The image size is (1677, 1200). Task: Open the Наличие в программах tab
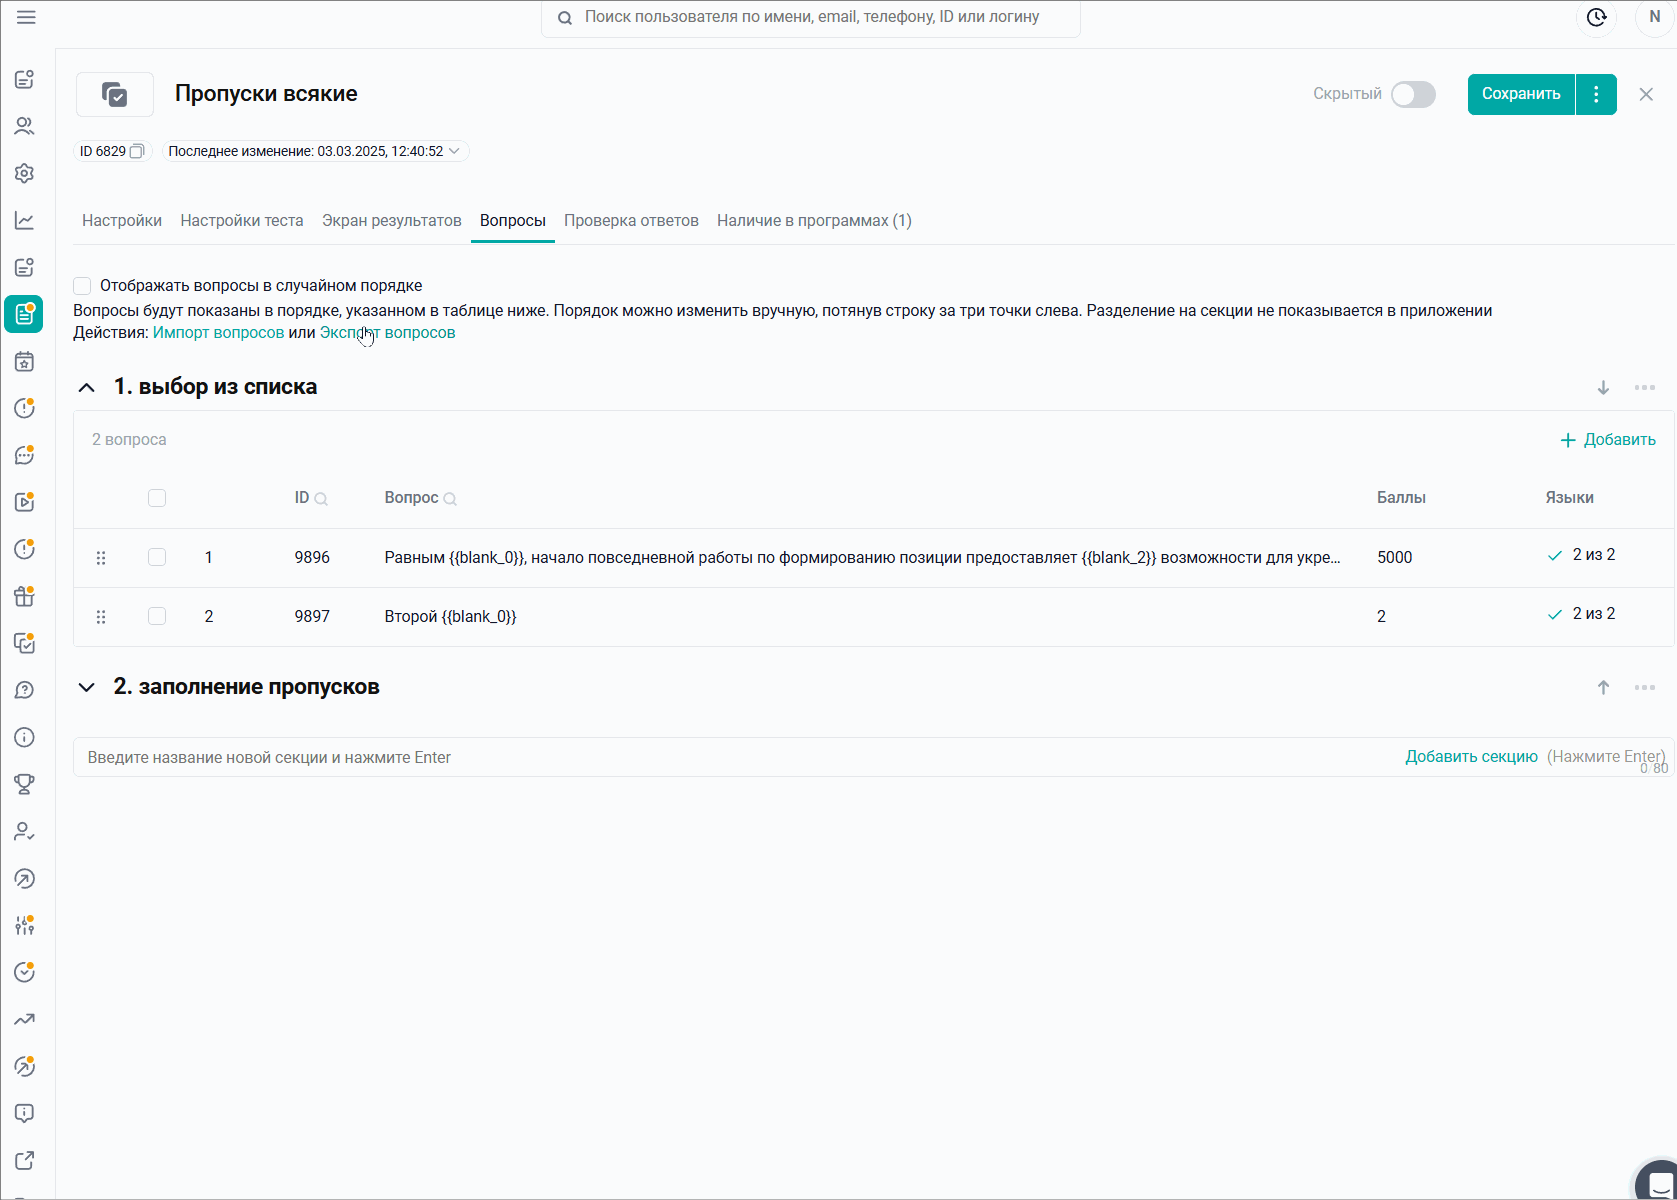point(814,220)
